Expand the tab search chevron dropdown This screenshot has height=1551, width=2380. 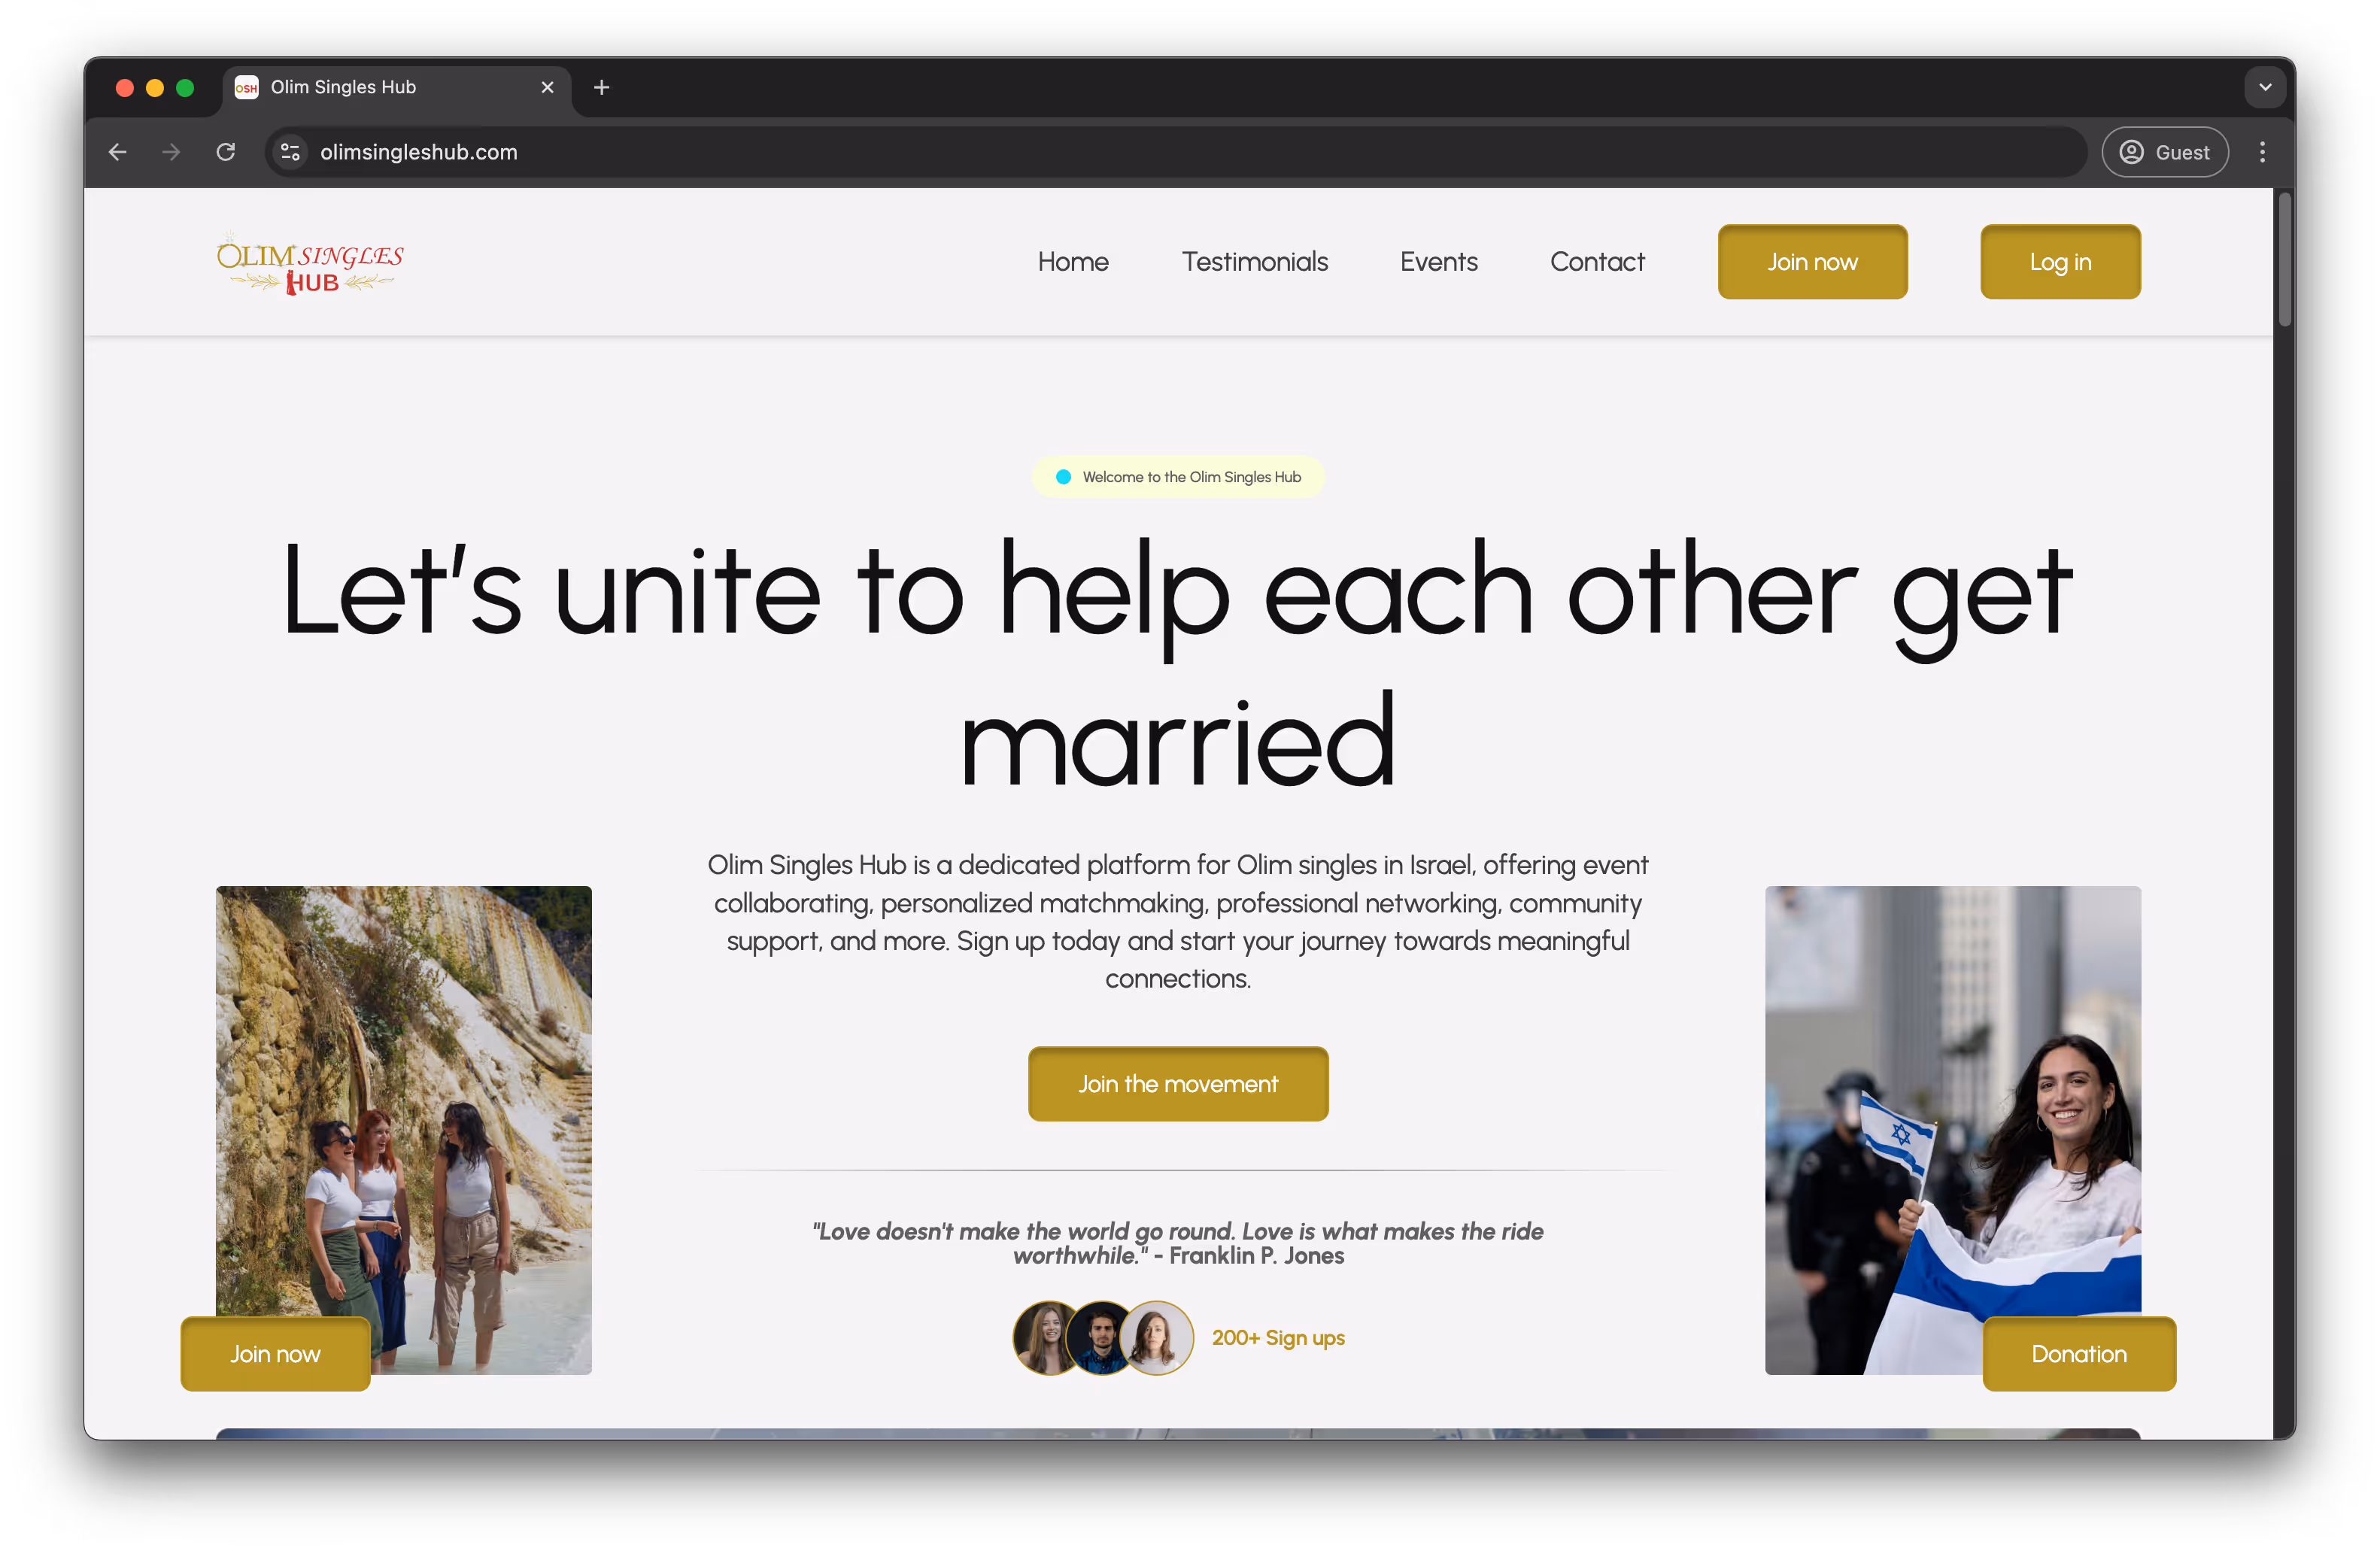point(2264,88)
